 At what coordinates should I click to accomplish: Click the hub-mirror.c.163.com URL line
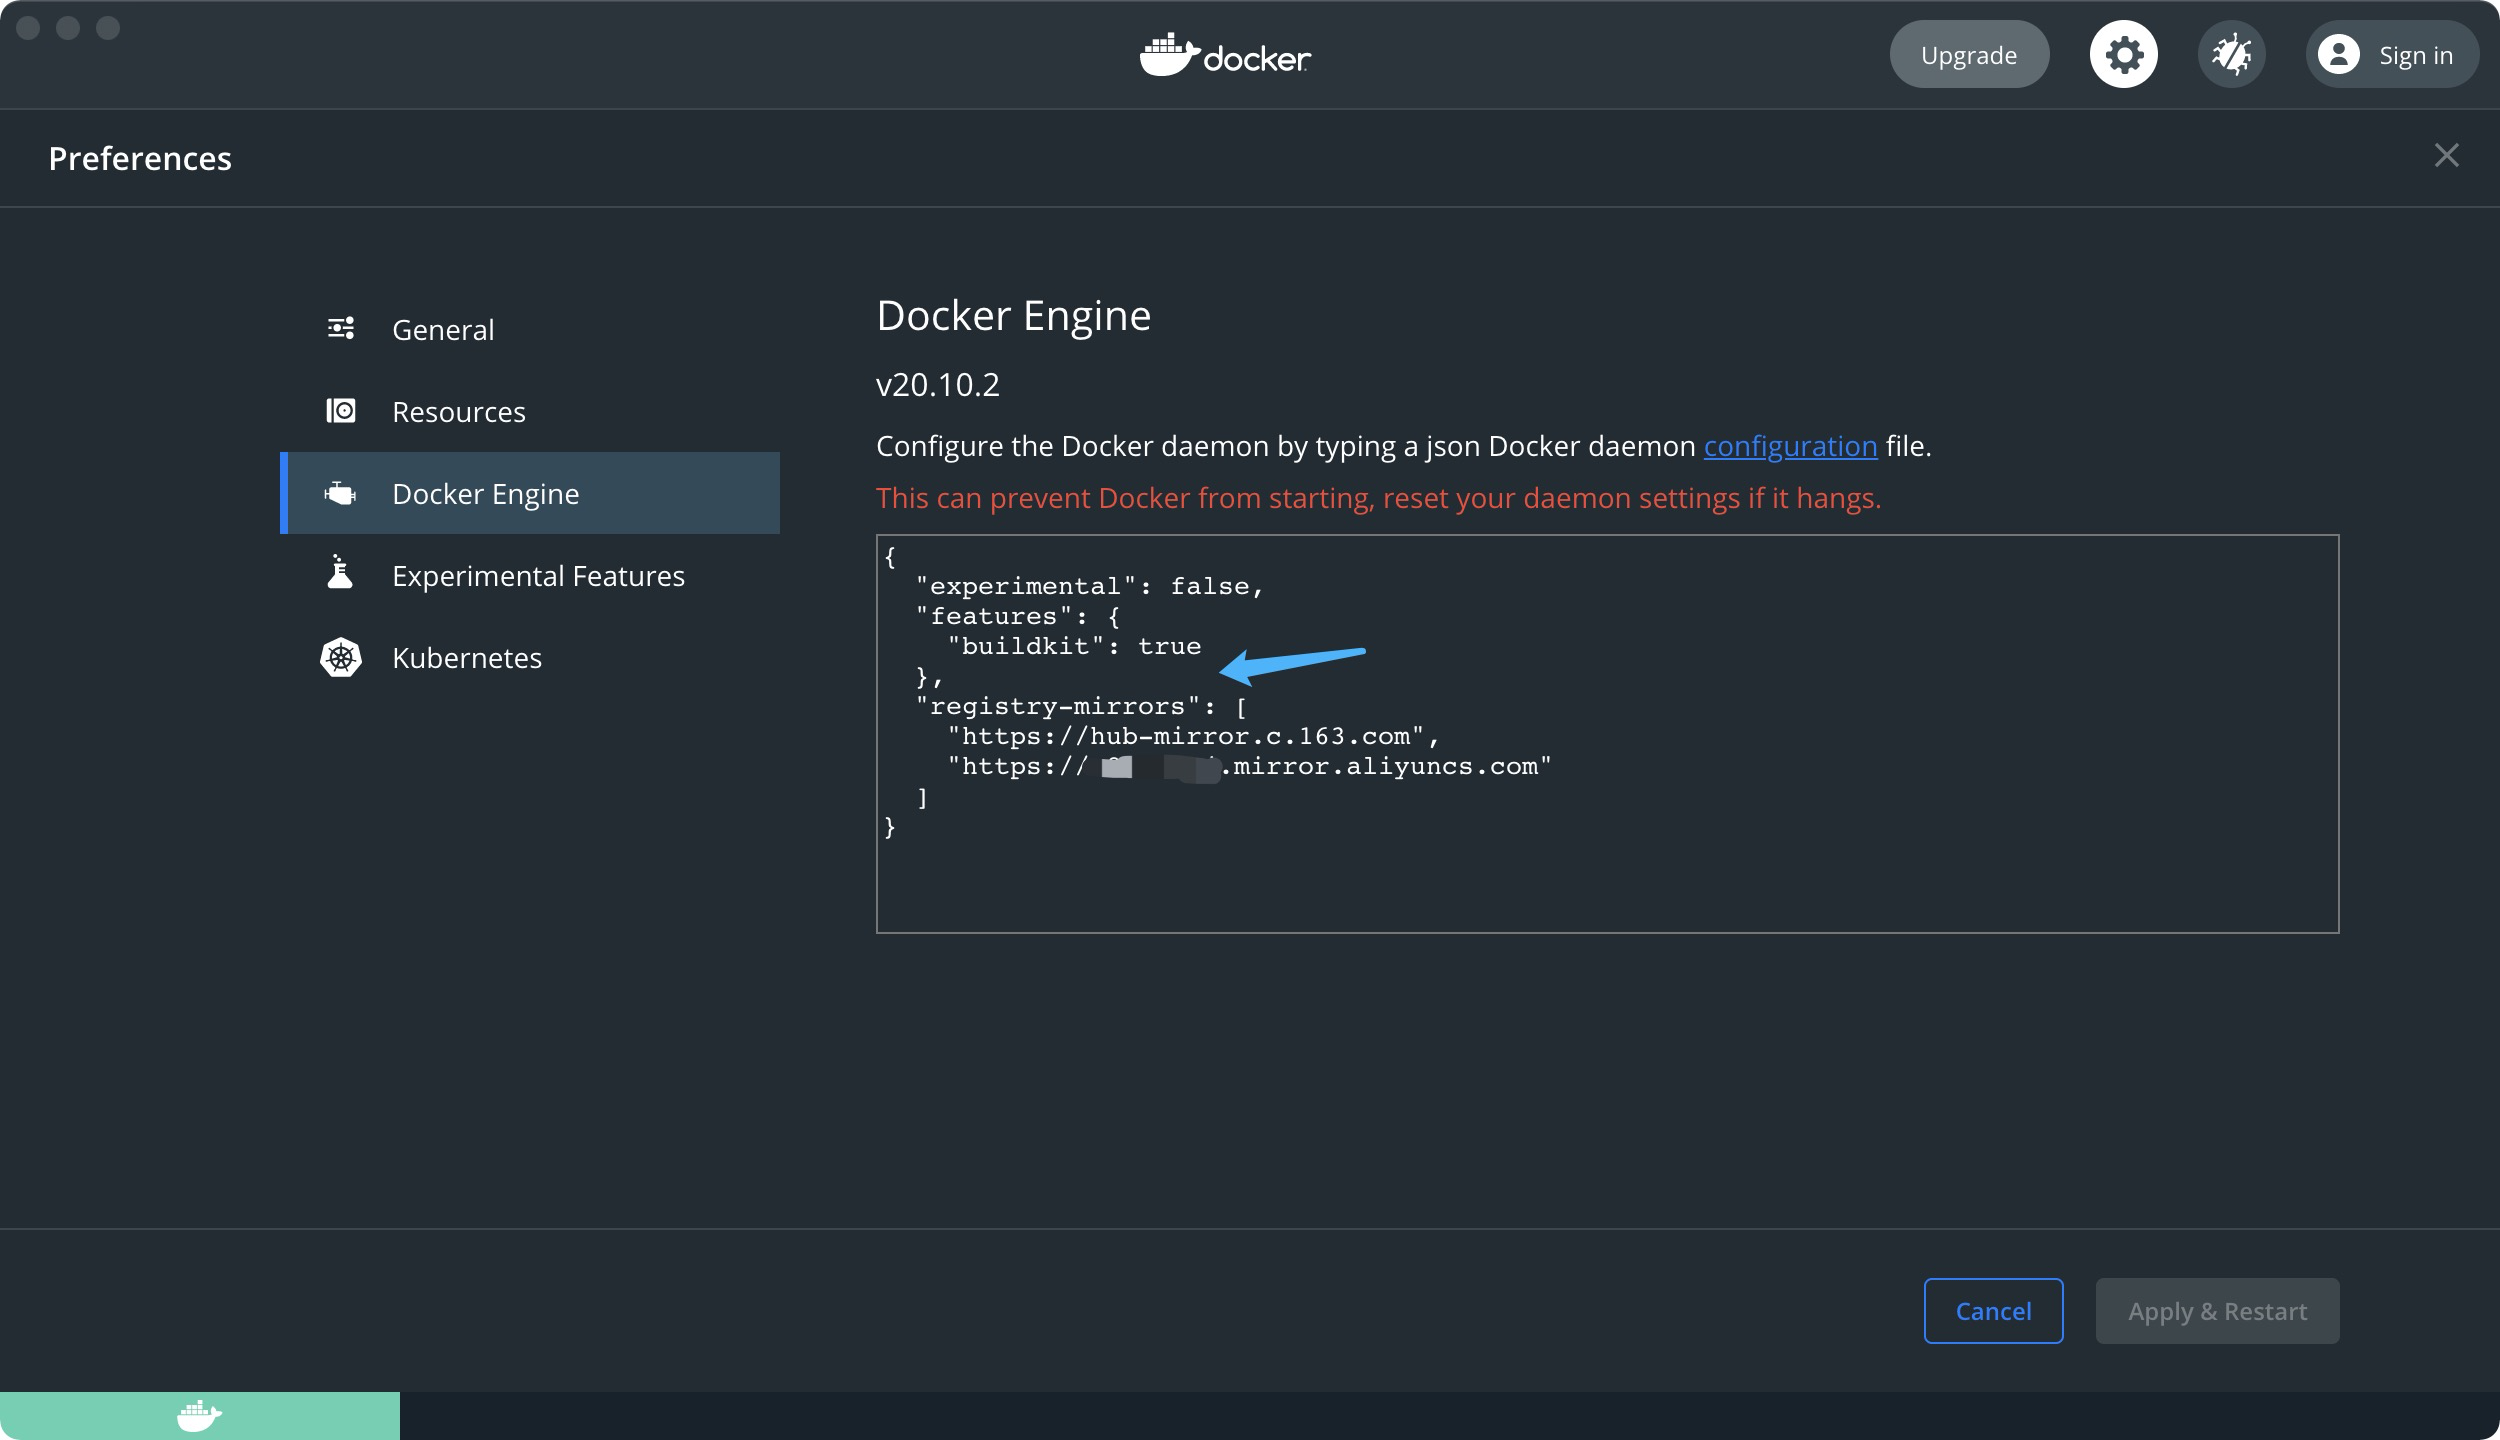1193,736
